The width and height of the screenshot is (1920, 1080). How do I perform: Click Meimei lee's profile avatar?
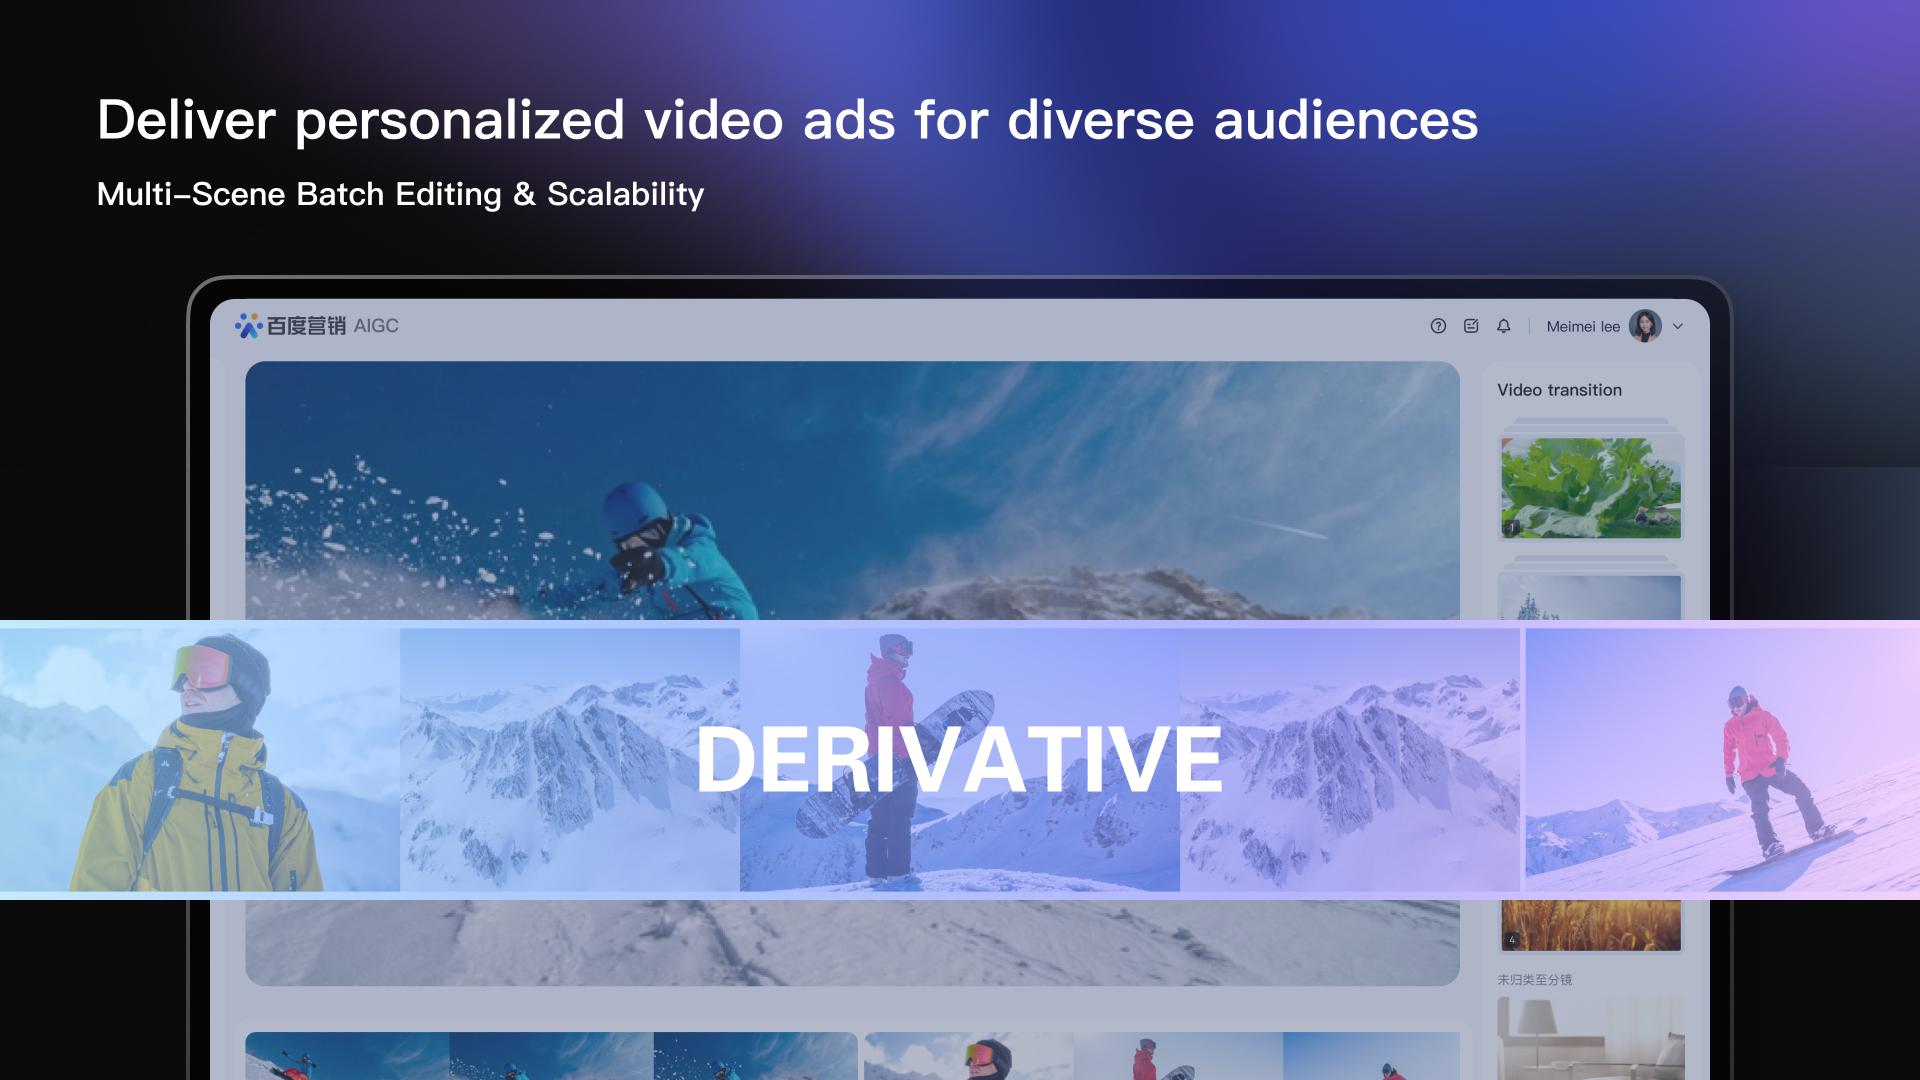click(1644, 326)
